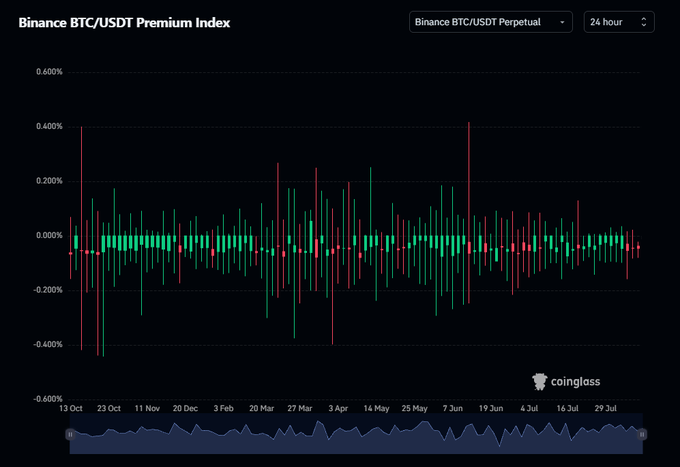Viewport: 680px width, 467px height.
Task: Click the right range slider handle
Action: pyautogui.click(x=642, y=434)
